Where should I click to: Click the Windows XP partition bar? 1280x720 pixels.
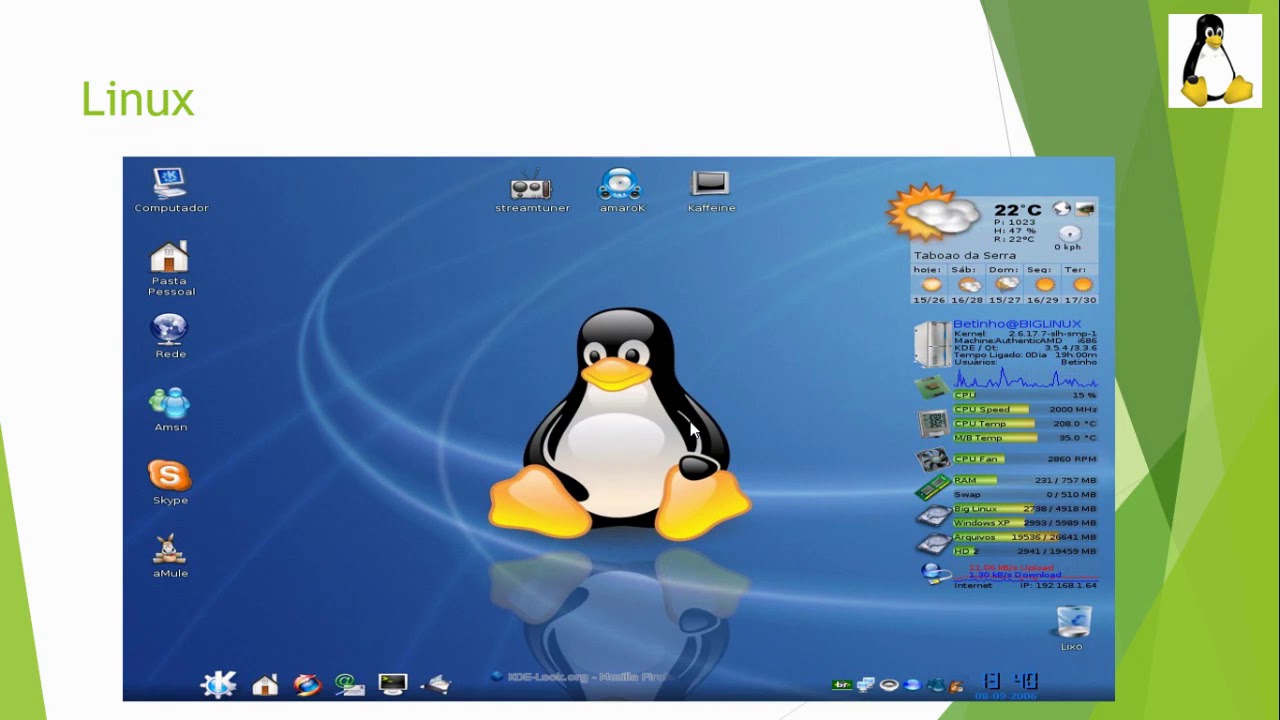tap(1025, 523)
